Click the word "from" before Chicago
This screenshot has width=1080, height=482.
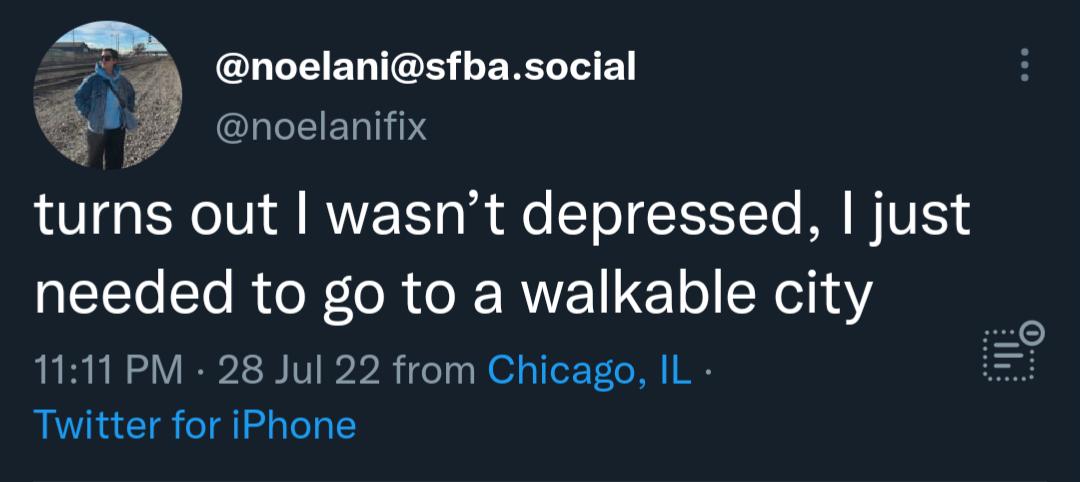tap(435, 371)
